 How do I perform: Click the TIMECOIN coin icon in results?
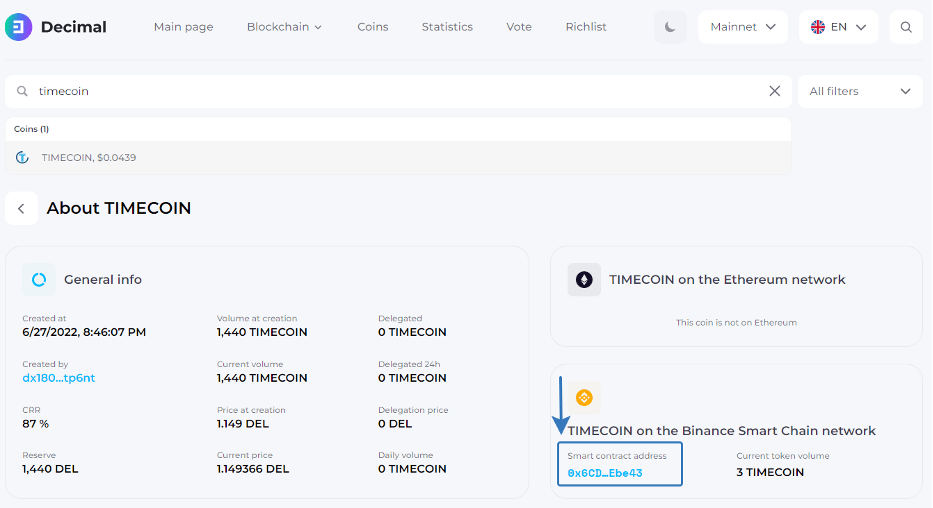tap(22, 158)
